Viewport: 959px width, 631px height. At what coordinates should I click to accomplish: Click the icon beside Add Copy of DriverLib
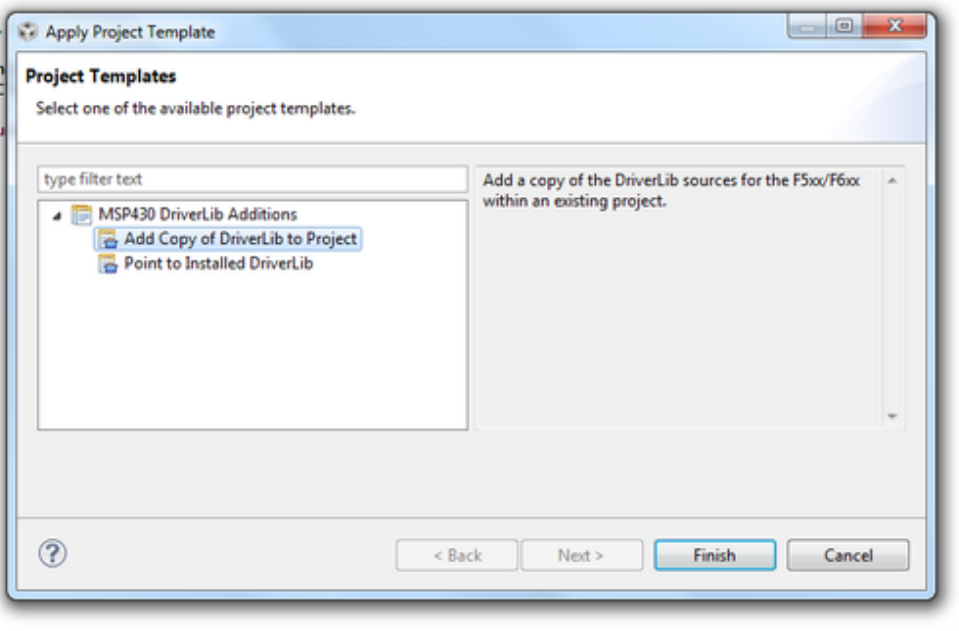(107, 240)
